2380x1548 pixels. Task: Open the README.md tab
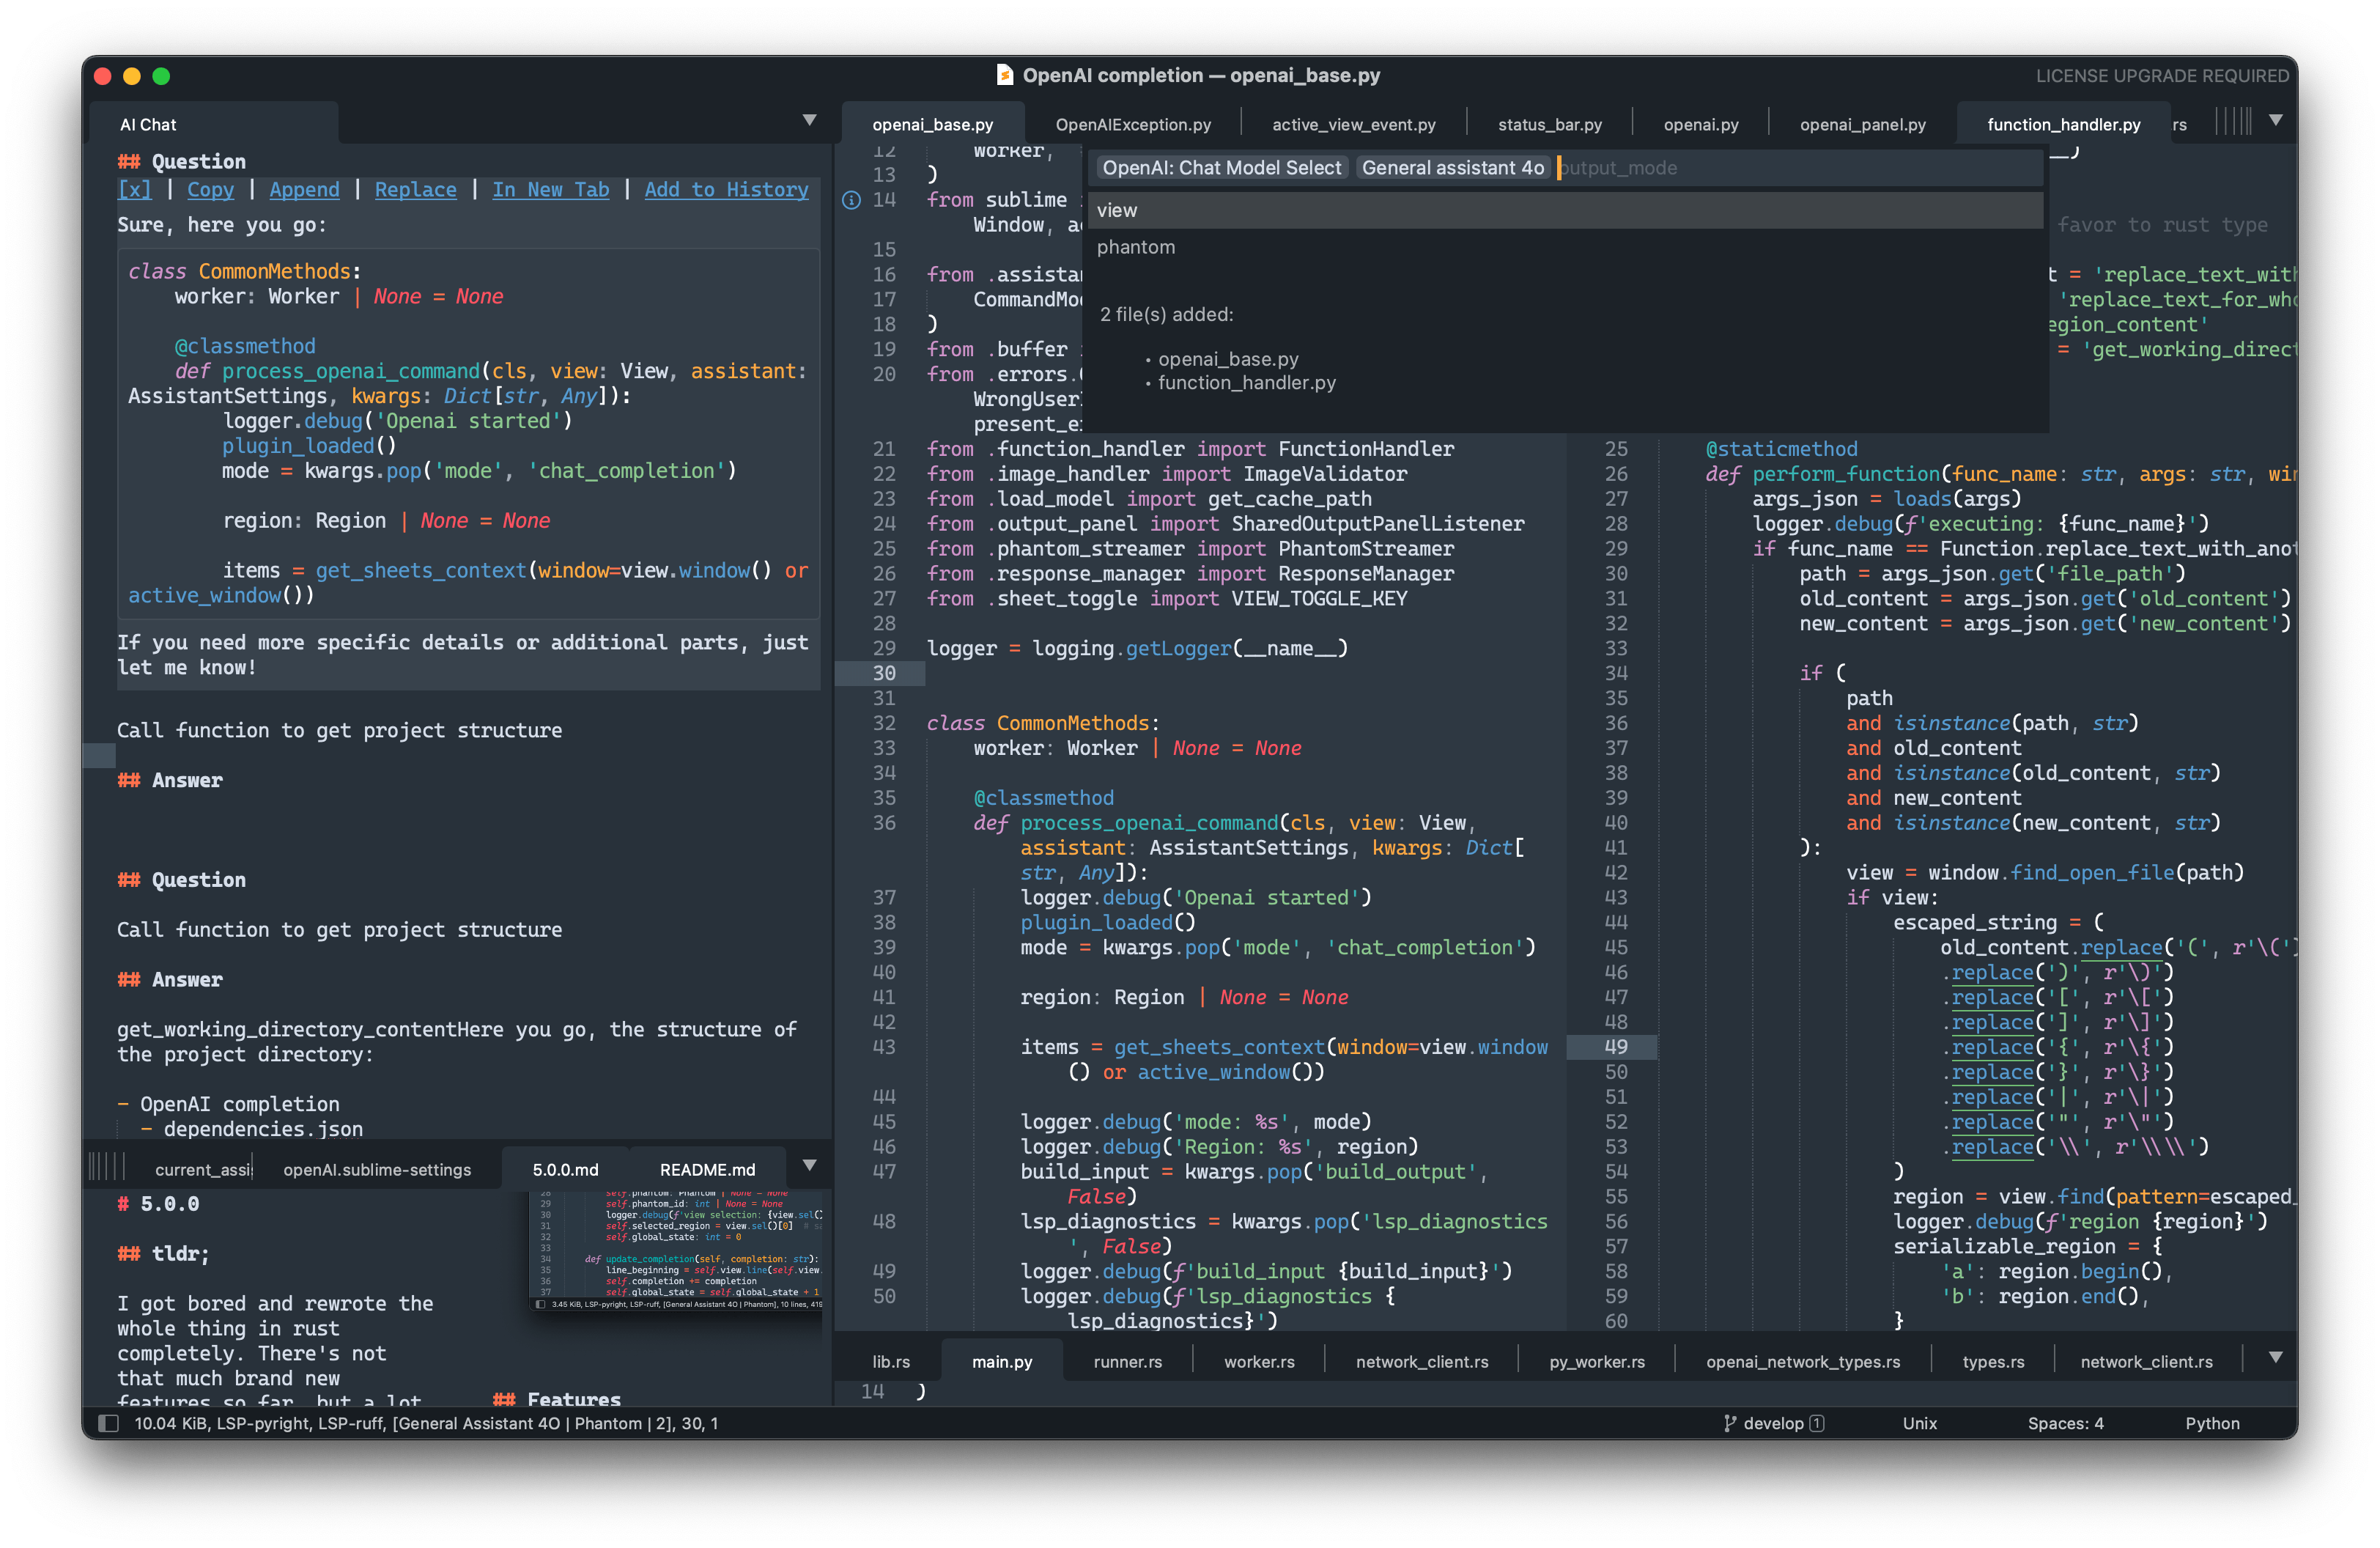(707, 1169)
